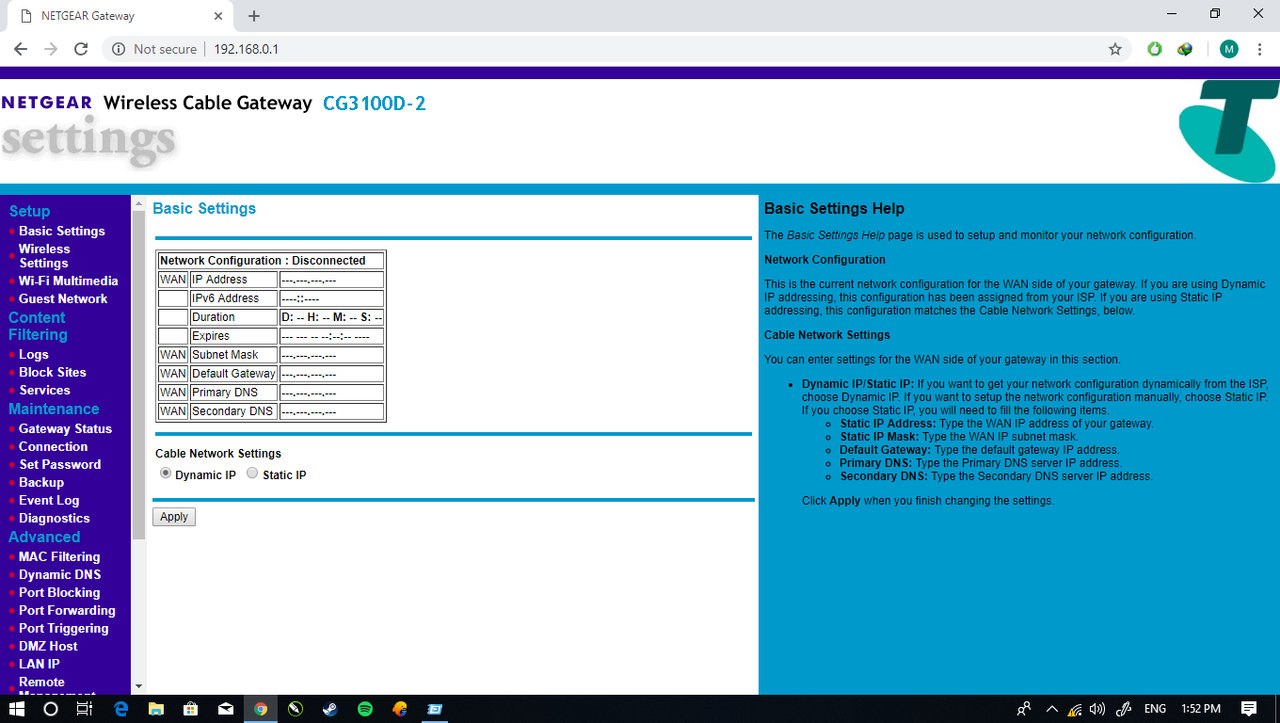Image resolution: width=1280 pixels, height=723 pixels.
Task: Open Guest Network page
Action: pyautogui.click(x=63, y=299)
